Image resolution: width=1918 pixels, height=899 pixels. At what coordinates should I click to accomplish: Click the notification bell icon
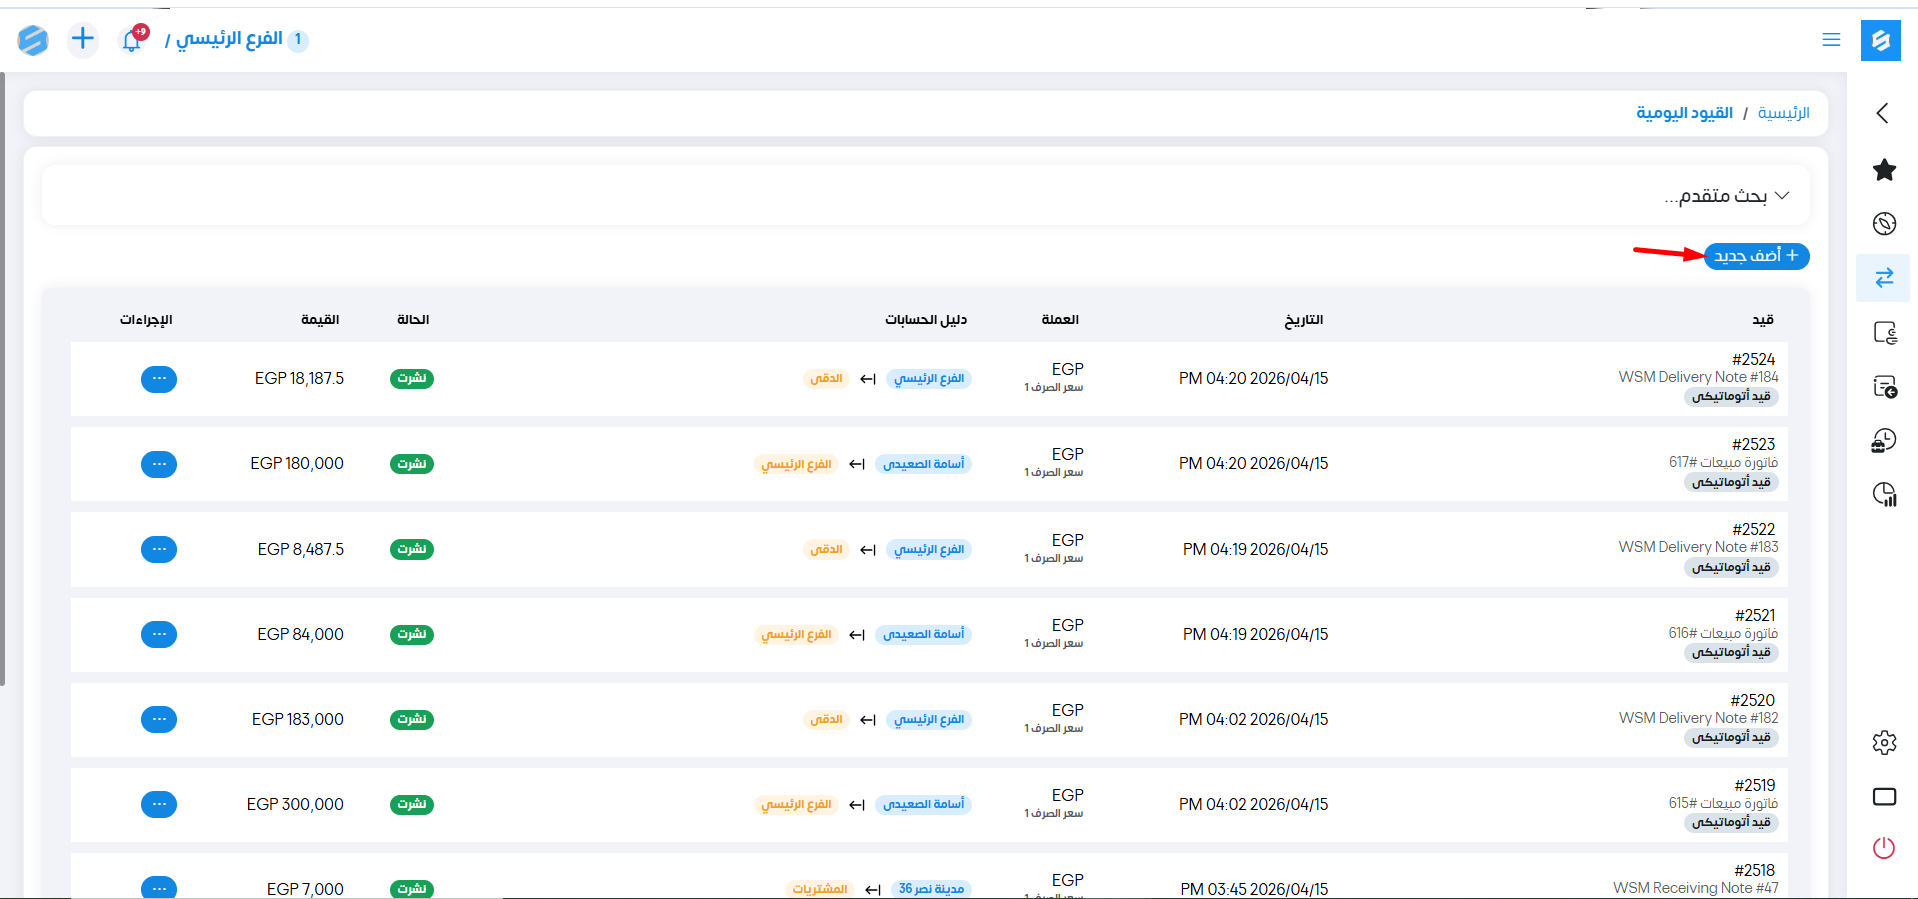pos(132,40)
